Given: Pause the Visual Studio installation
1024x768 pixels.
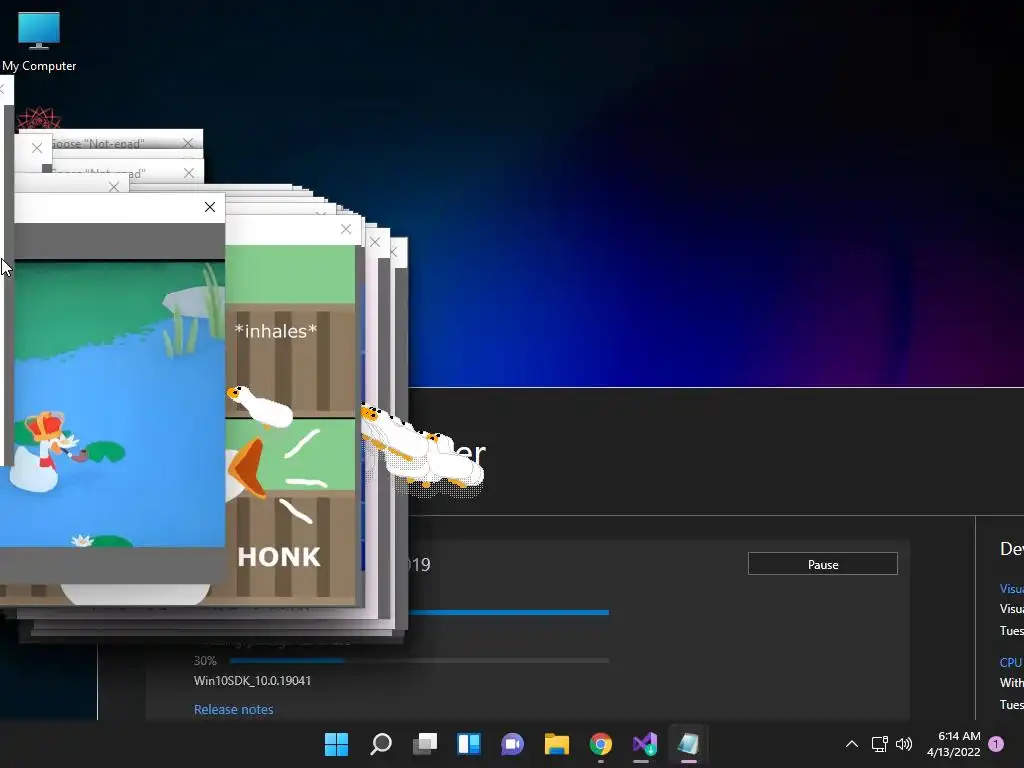Looking at the screenshot, I should pos(822,564).
